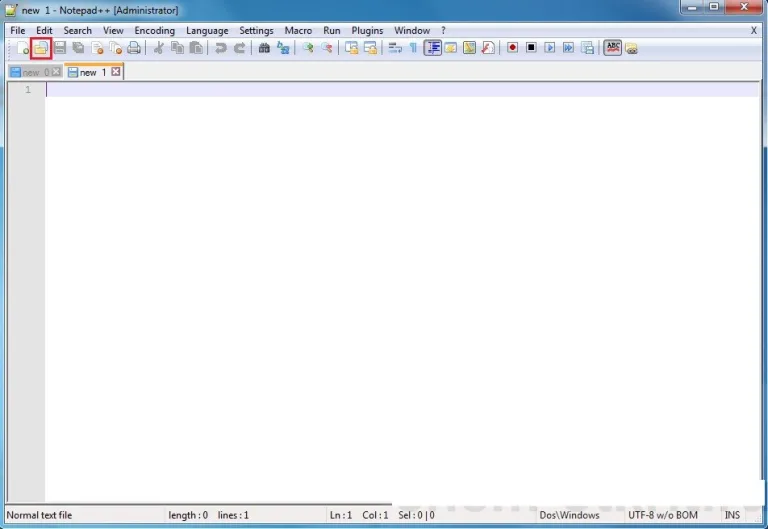Image resolution: width=768 pixels, height=529 pixels.
Task: Click 'Ln : 1' in the status bar
Action: click(x=341, y=515)
